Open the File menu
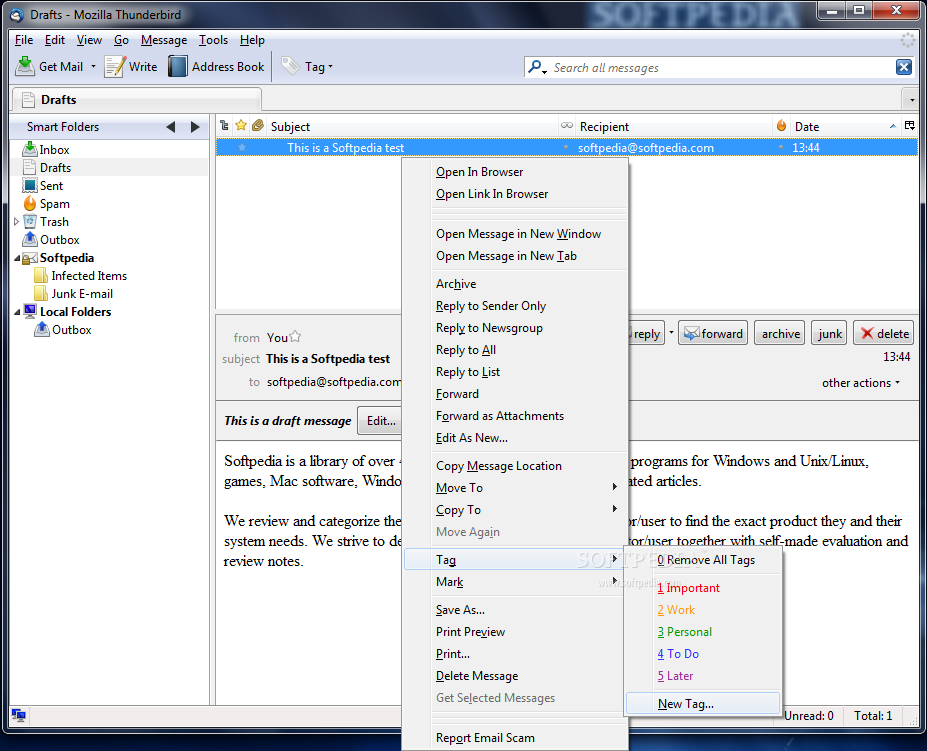927x751 pixels. [x=24, y=40]
